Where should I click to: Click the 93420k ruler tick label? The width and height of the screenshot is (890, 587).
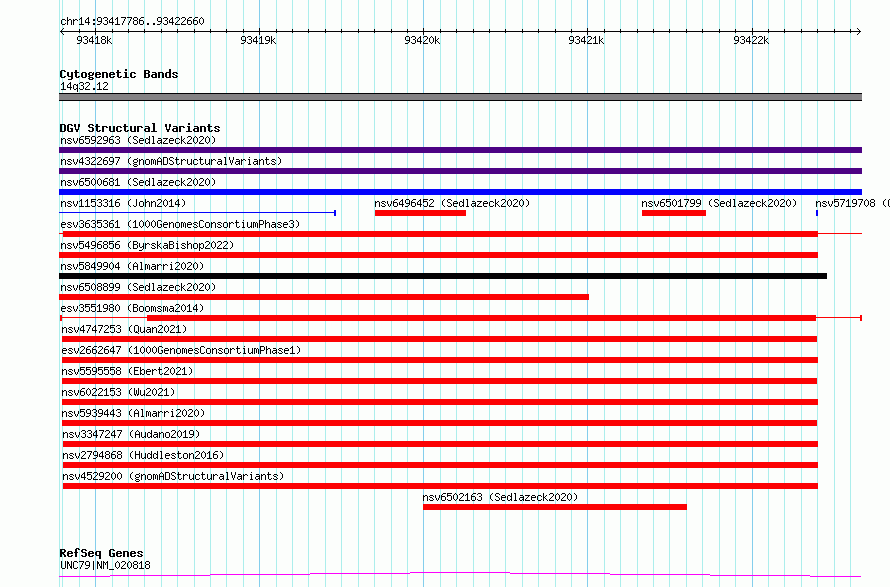(422, 40)
